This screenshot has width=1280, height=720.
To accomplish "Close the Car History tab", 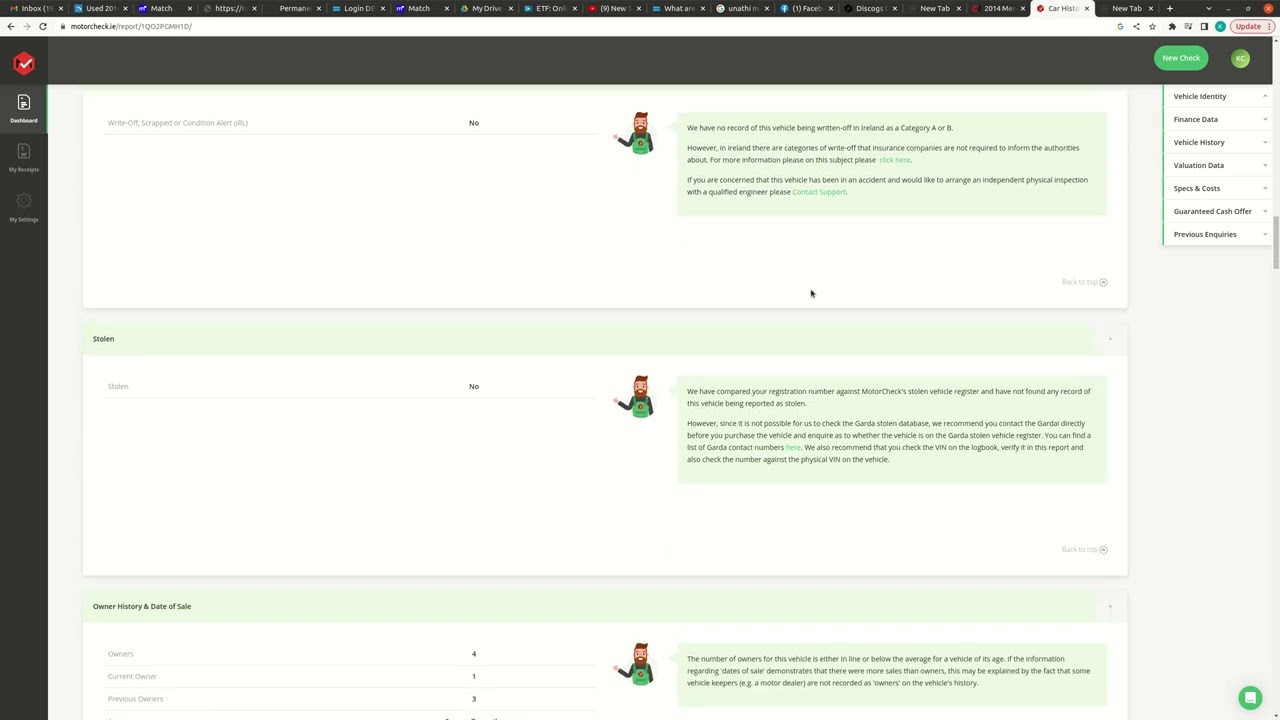I will pos(1087,8).
